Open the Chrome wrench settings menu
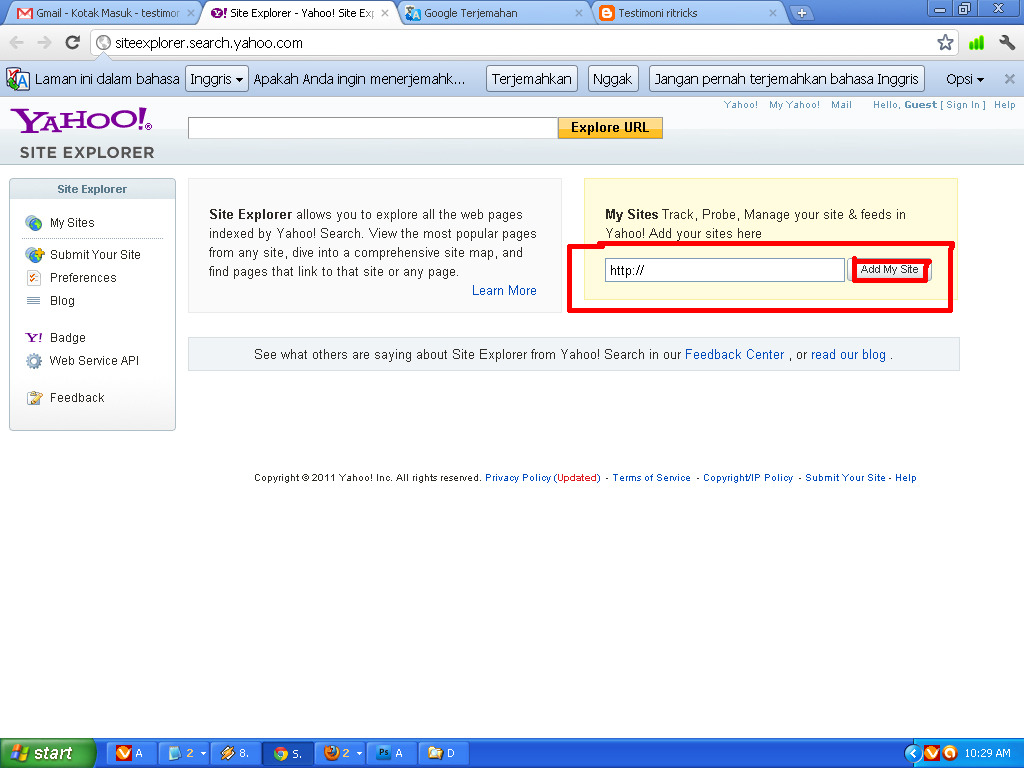 [x=1006, y=43]
